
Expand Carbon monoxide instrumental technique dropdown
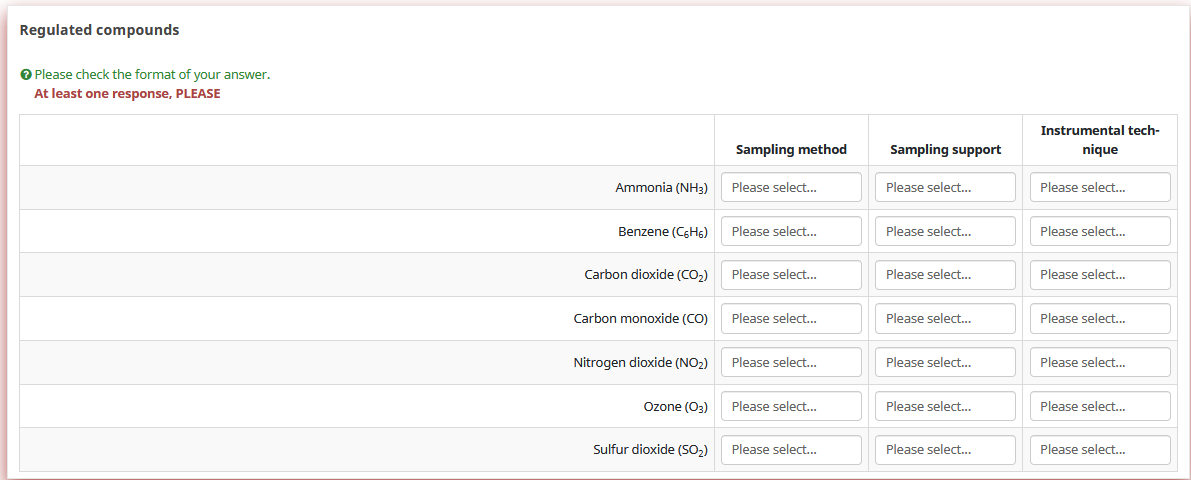1100,319
